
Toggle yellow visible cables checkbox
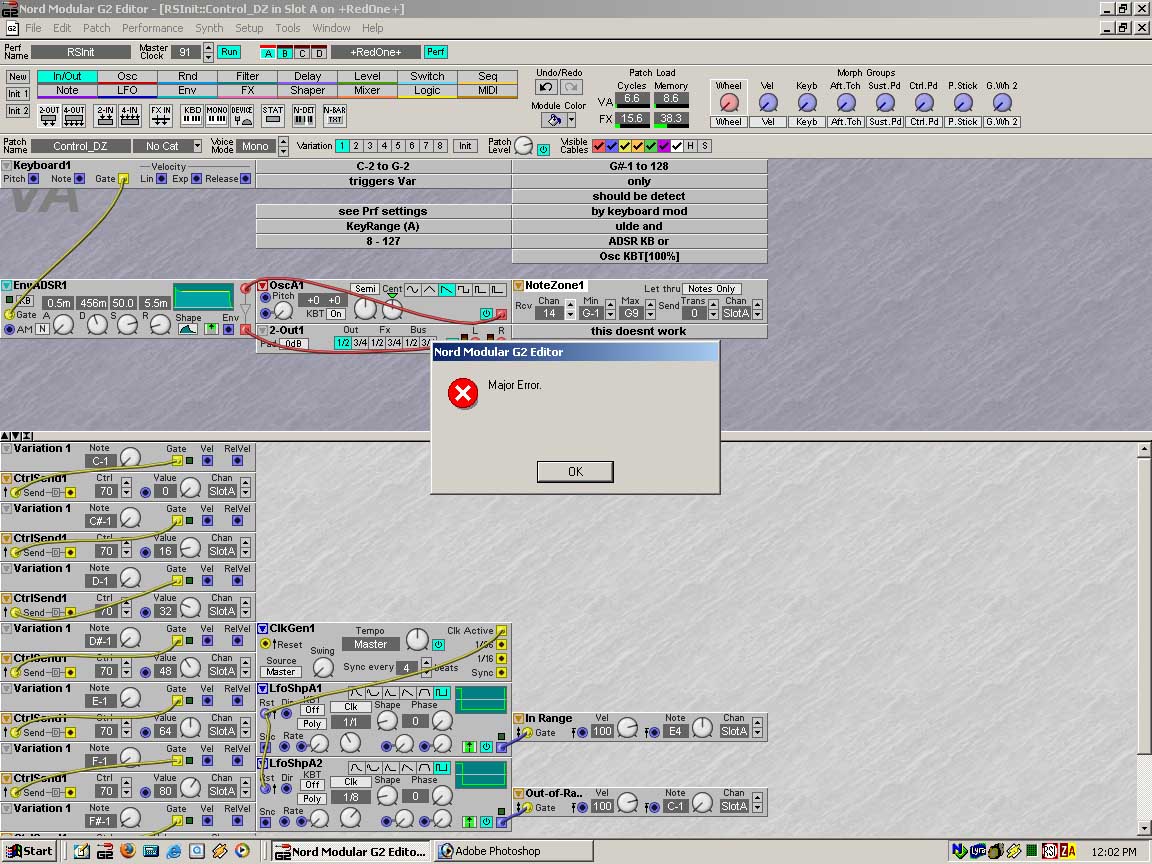click(x=625, y=146)
